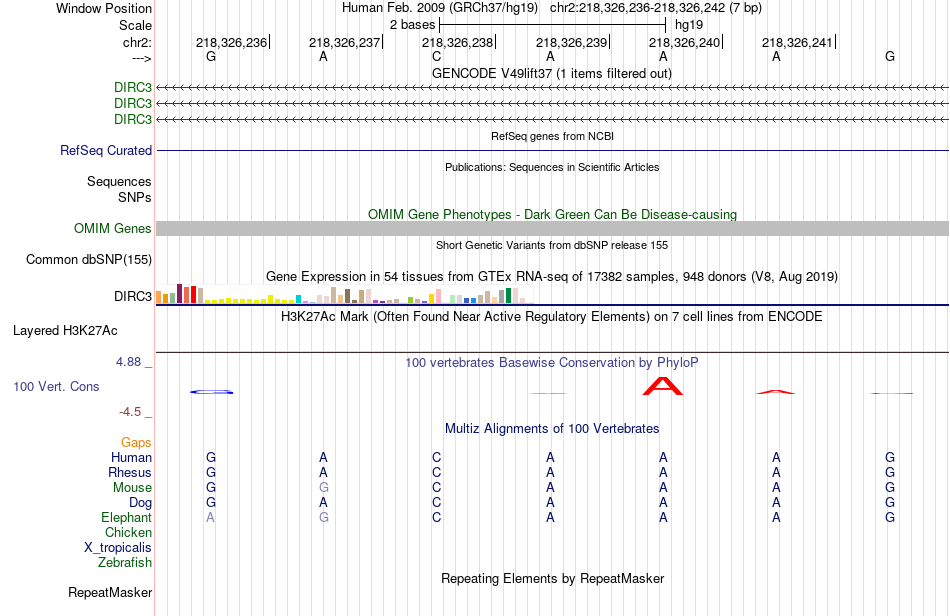Select the X_tropicalis alignment row label
This screenshot has height=616, width=950.
(x=118, y=548)
